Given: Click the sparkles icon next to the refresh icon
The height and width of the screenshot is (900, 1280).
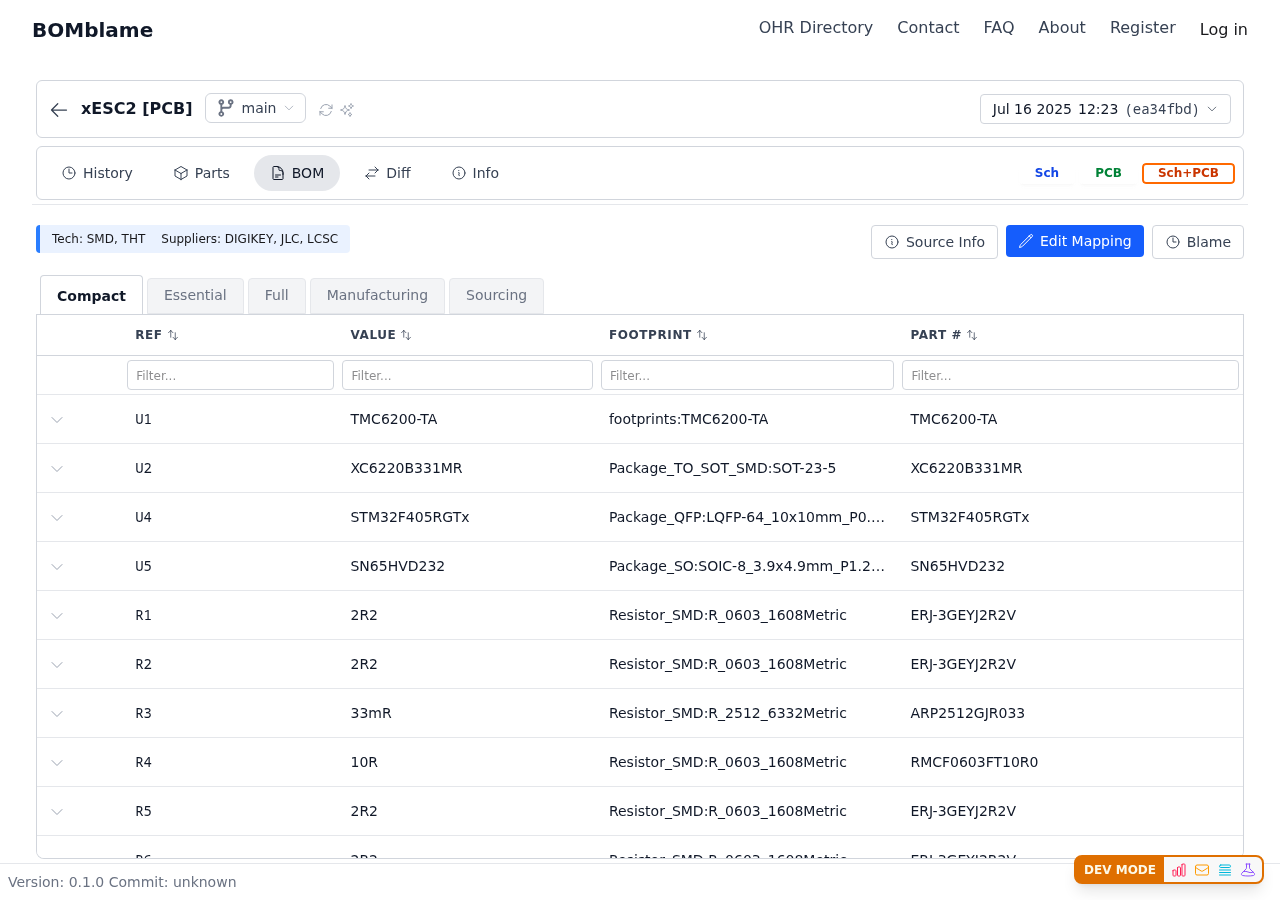Looking at the screenshot, I should point(347,110).
